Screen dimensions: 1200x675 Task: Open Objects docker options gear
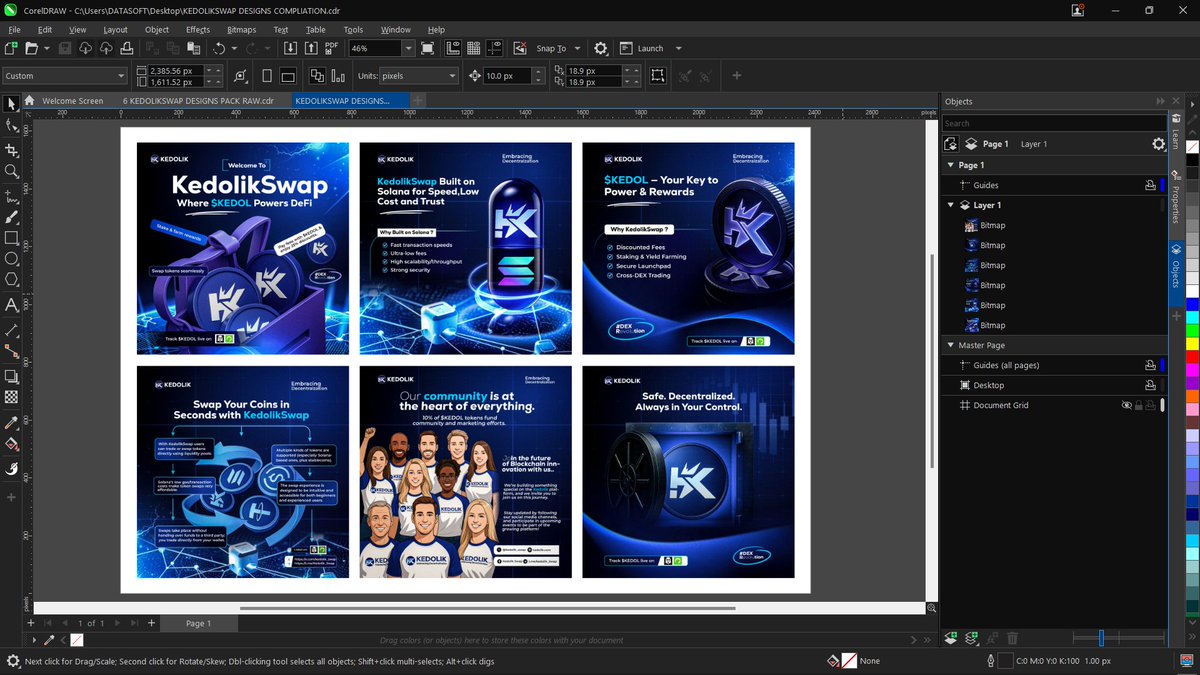tap(1159, 144)
